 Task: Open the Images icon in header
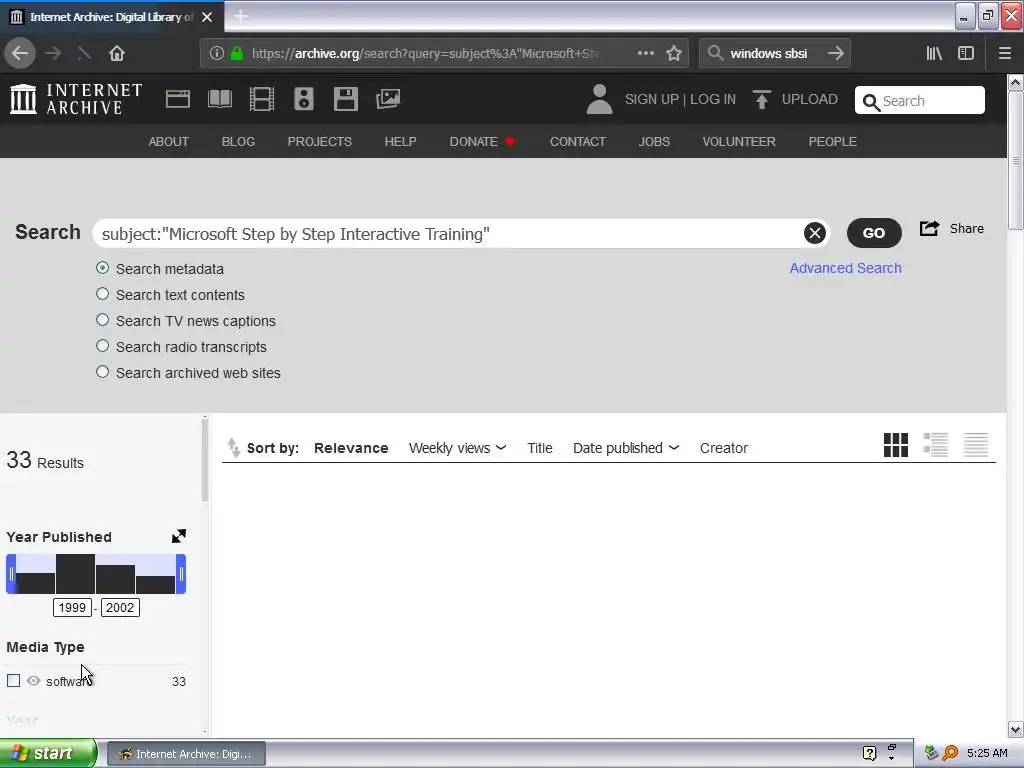coord(388,99)
